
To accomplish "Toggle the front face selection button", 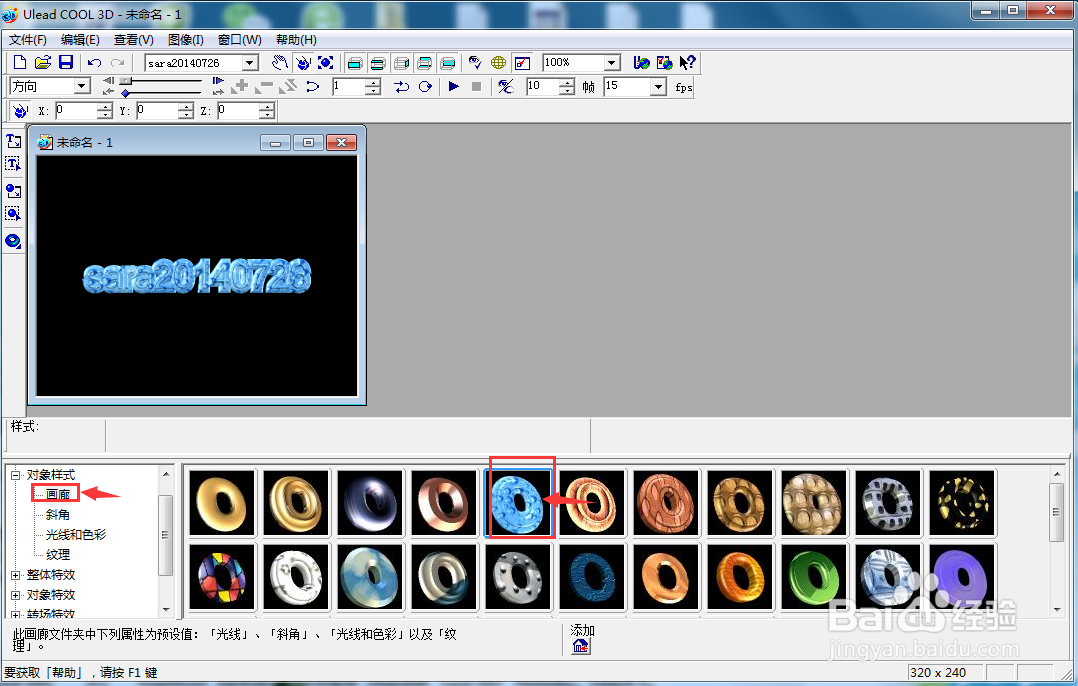I will click(355, 63).
